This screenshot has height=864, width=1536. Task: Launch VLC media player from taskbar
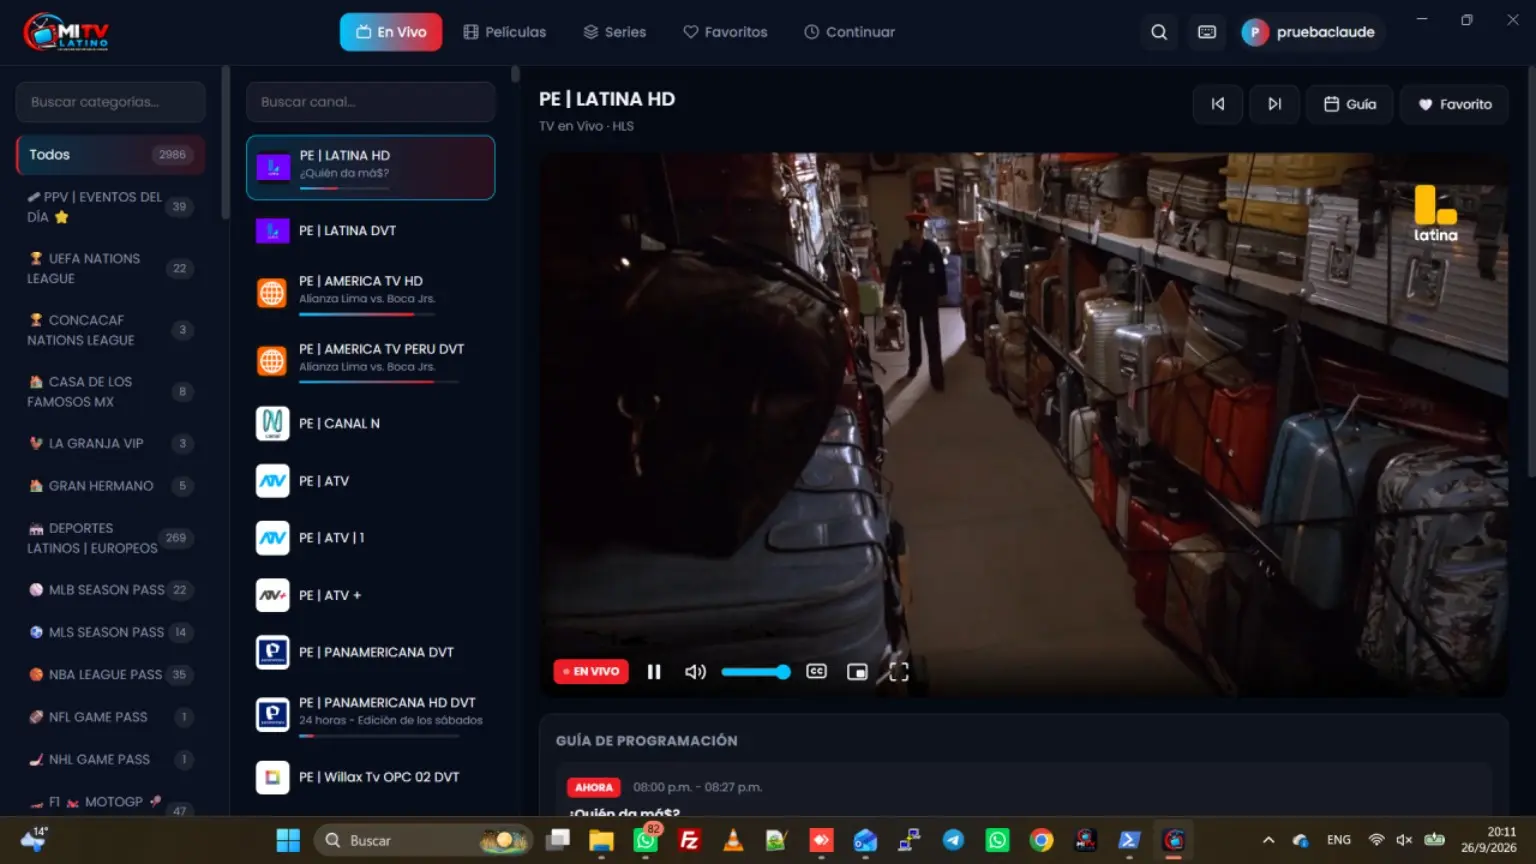point(733,841)
